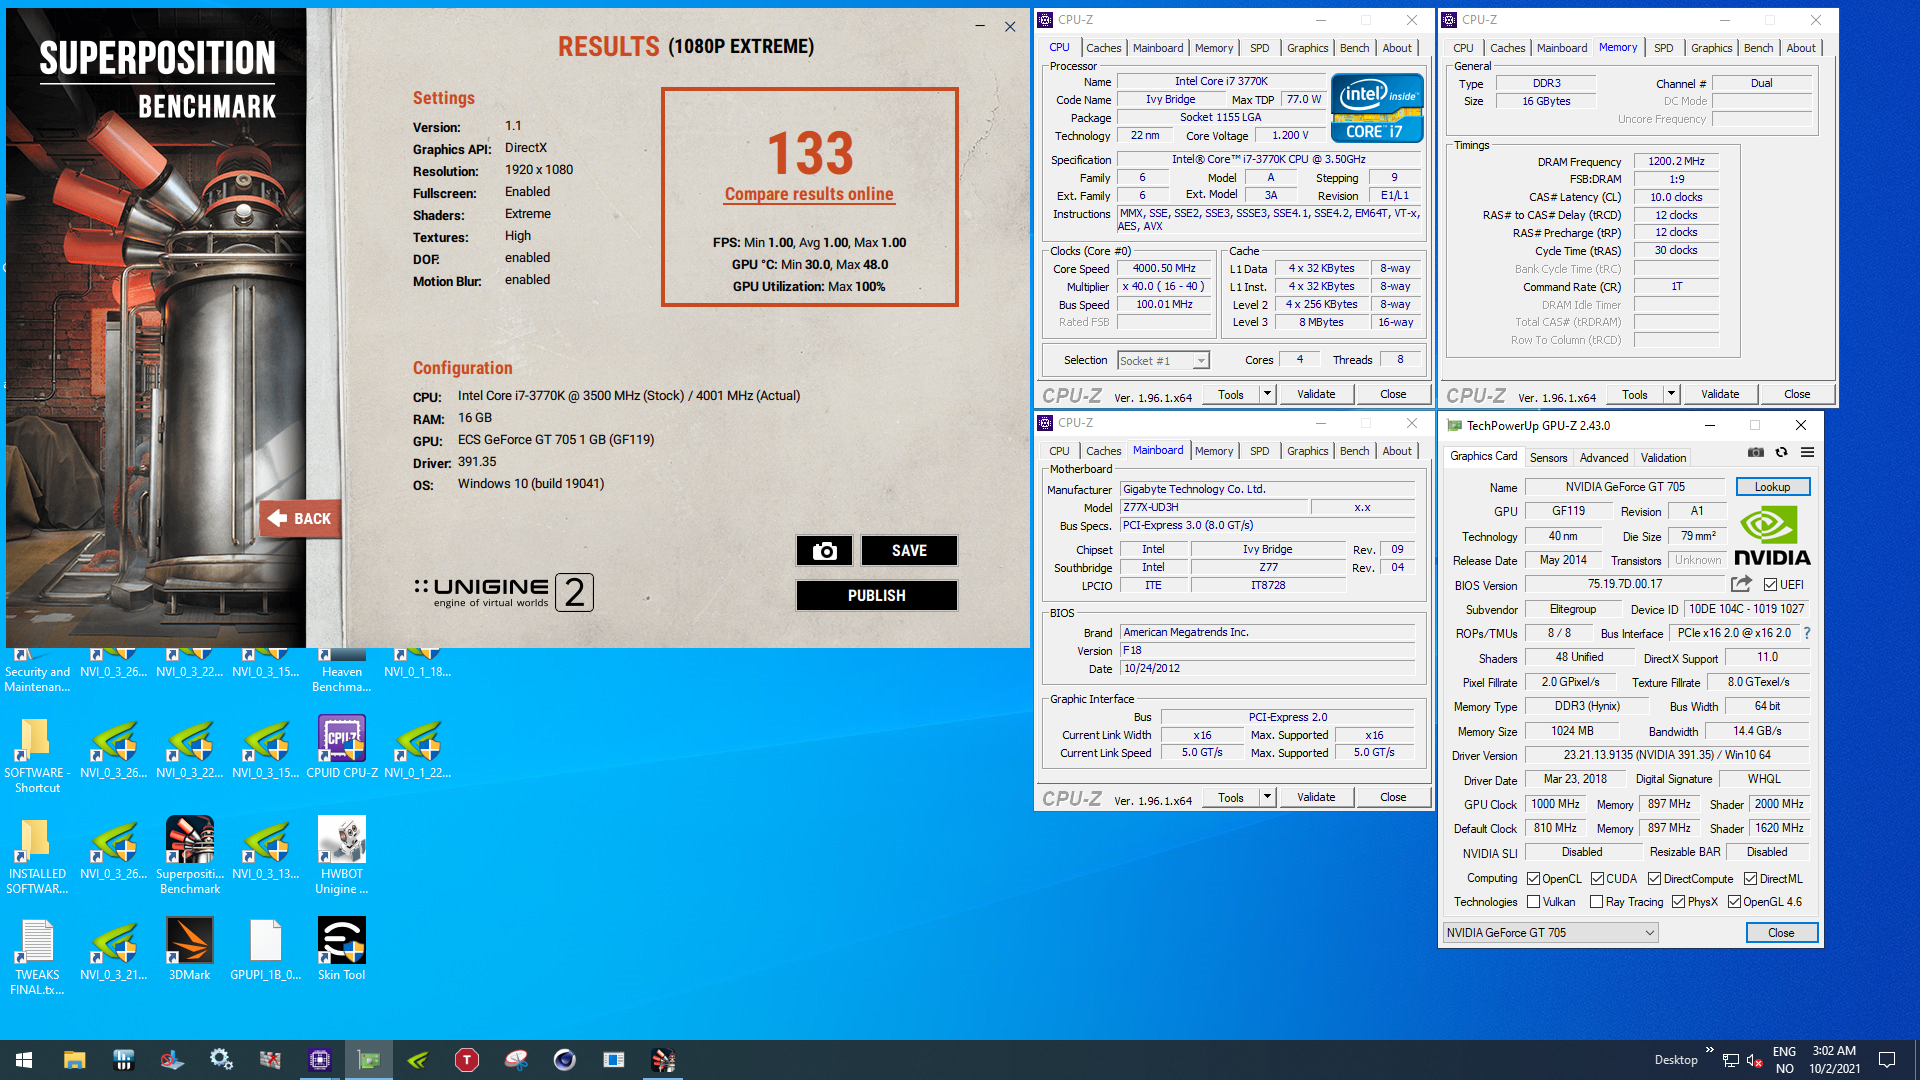Open the NVIDIA GeForce GT 705 GPU dropdown
Screen dimensions: 1920x1080
coord(1550,933)
